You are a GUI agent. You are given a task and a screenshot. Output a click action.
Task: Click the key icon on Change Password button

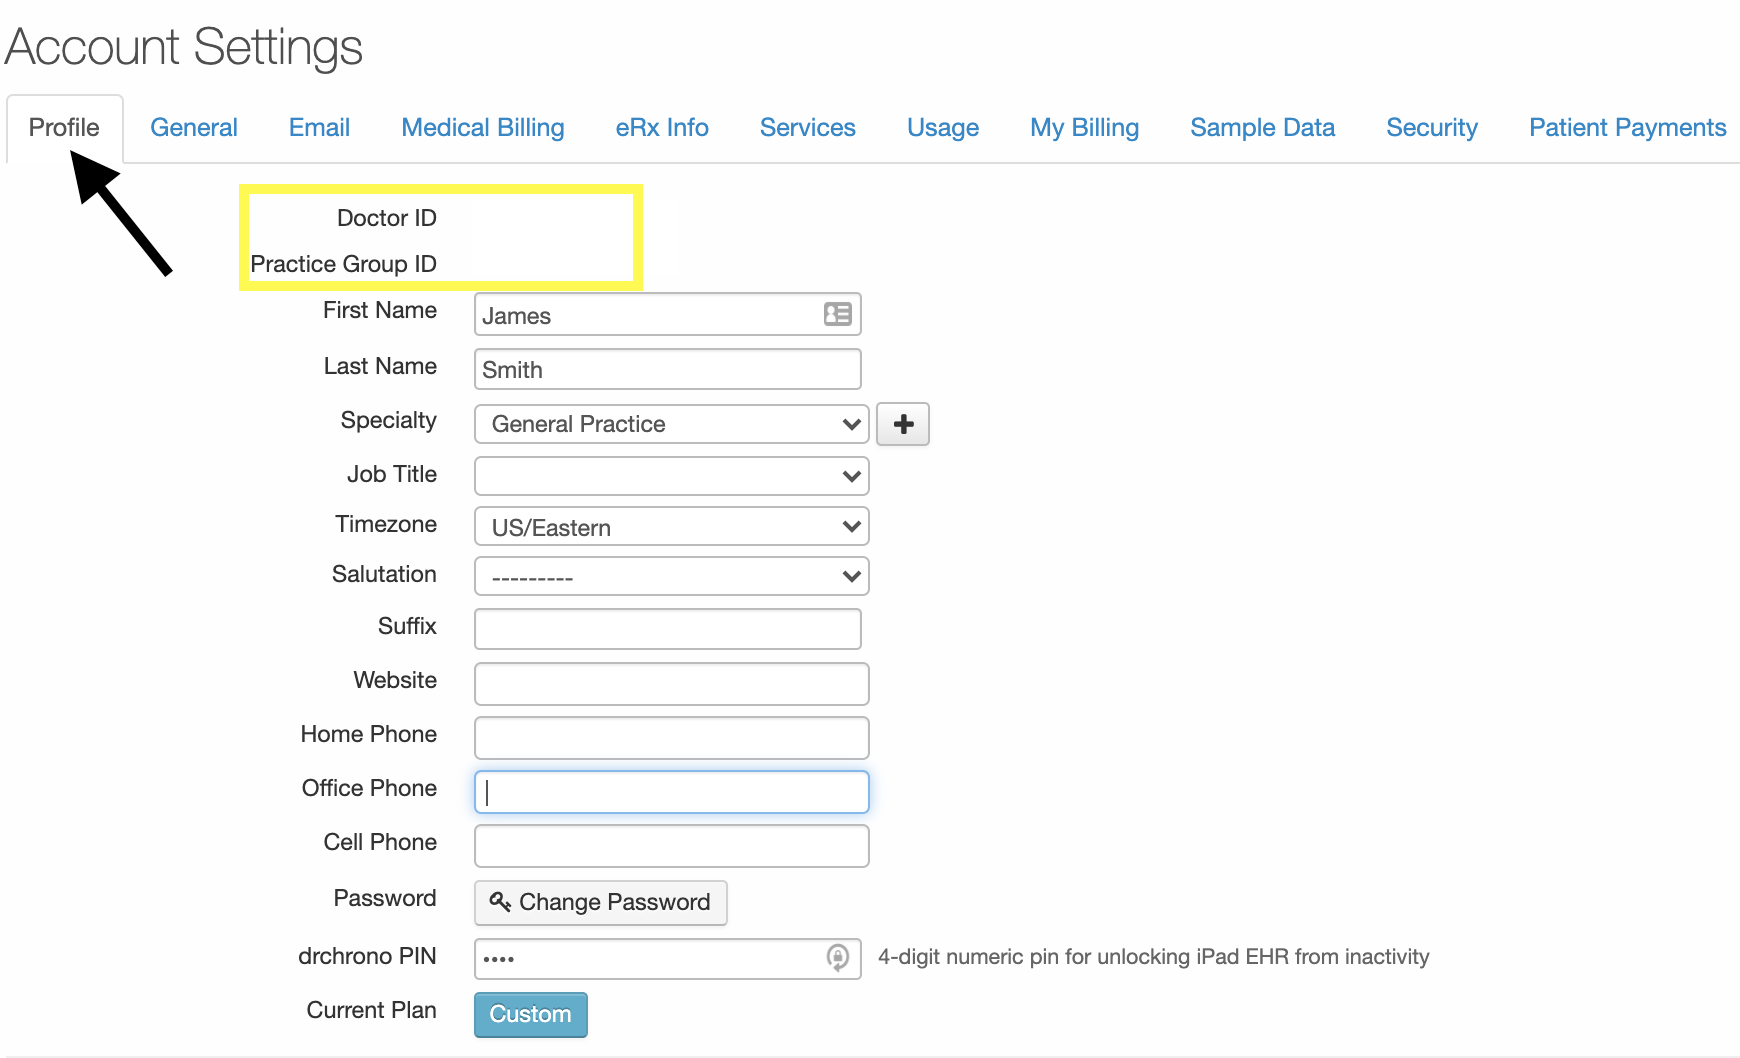click(x=500, y=901)
